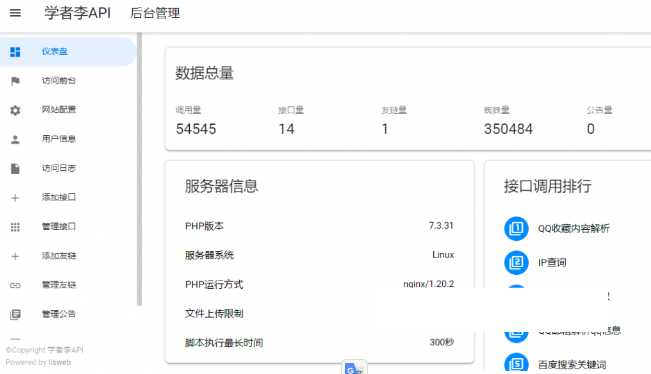Viewport: 651px width, 374px height.
Task: Click the dashboard grid icon
Action: click(15, 52)
